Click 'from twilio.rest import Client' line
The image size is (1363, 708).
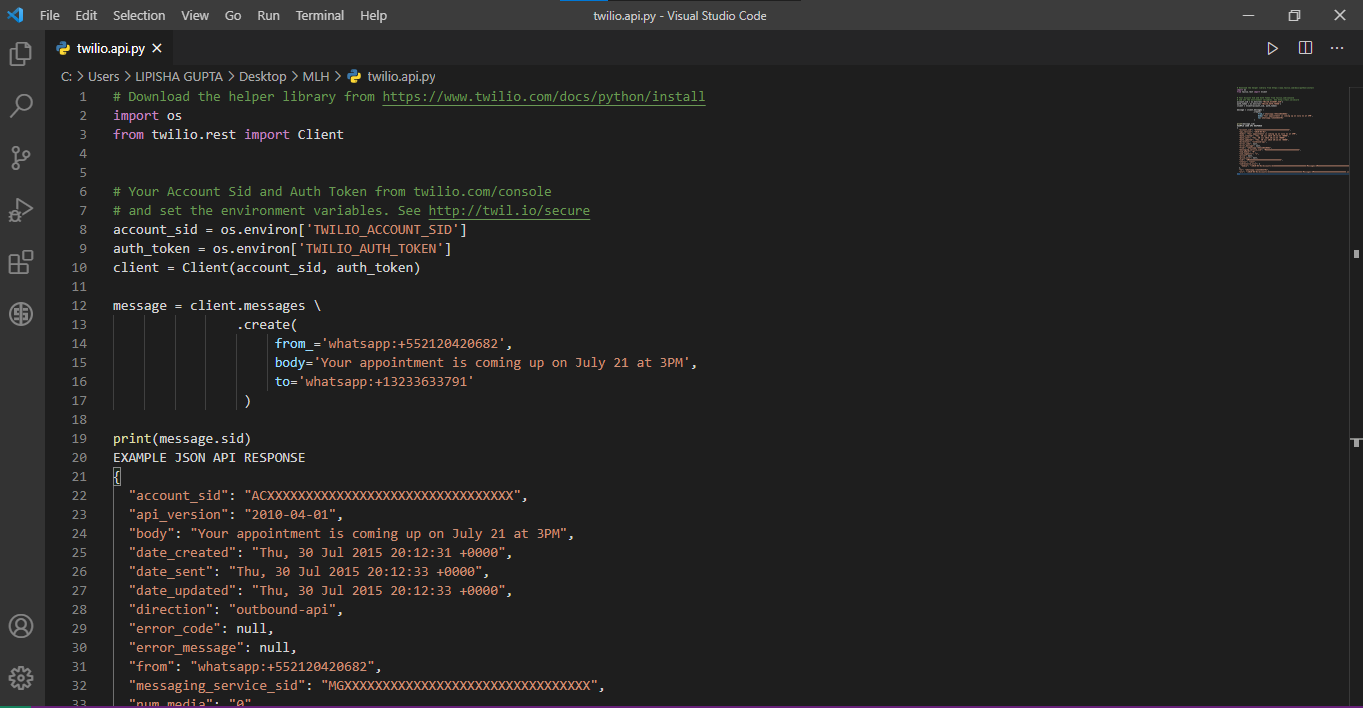click(228, 135)
